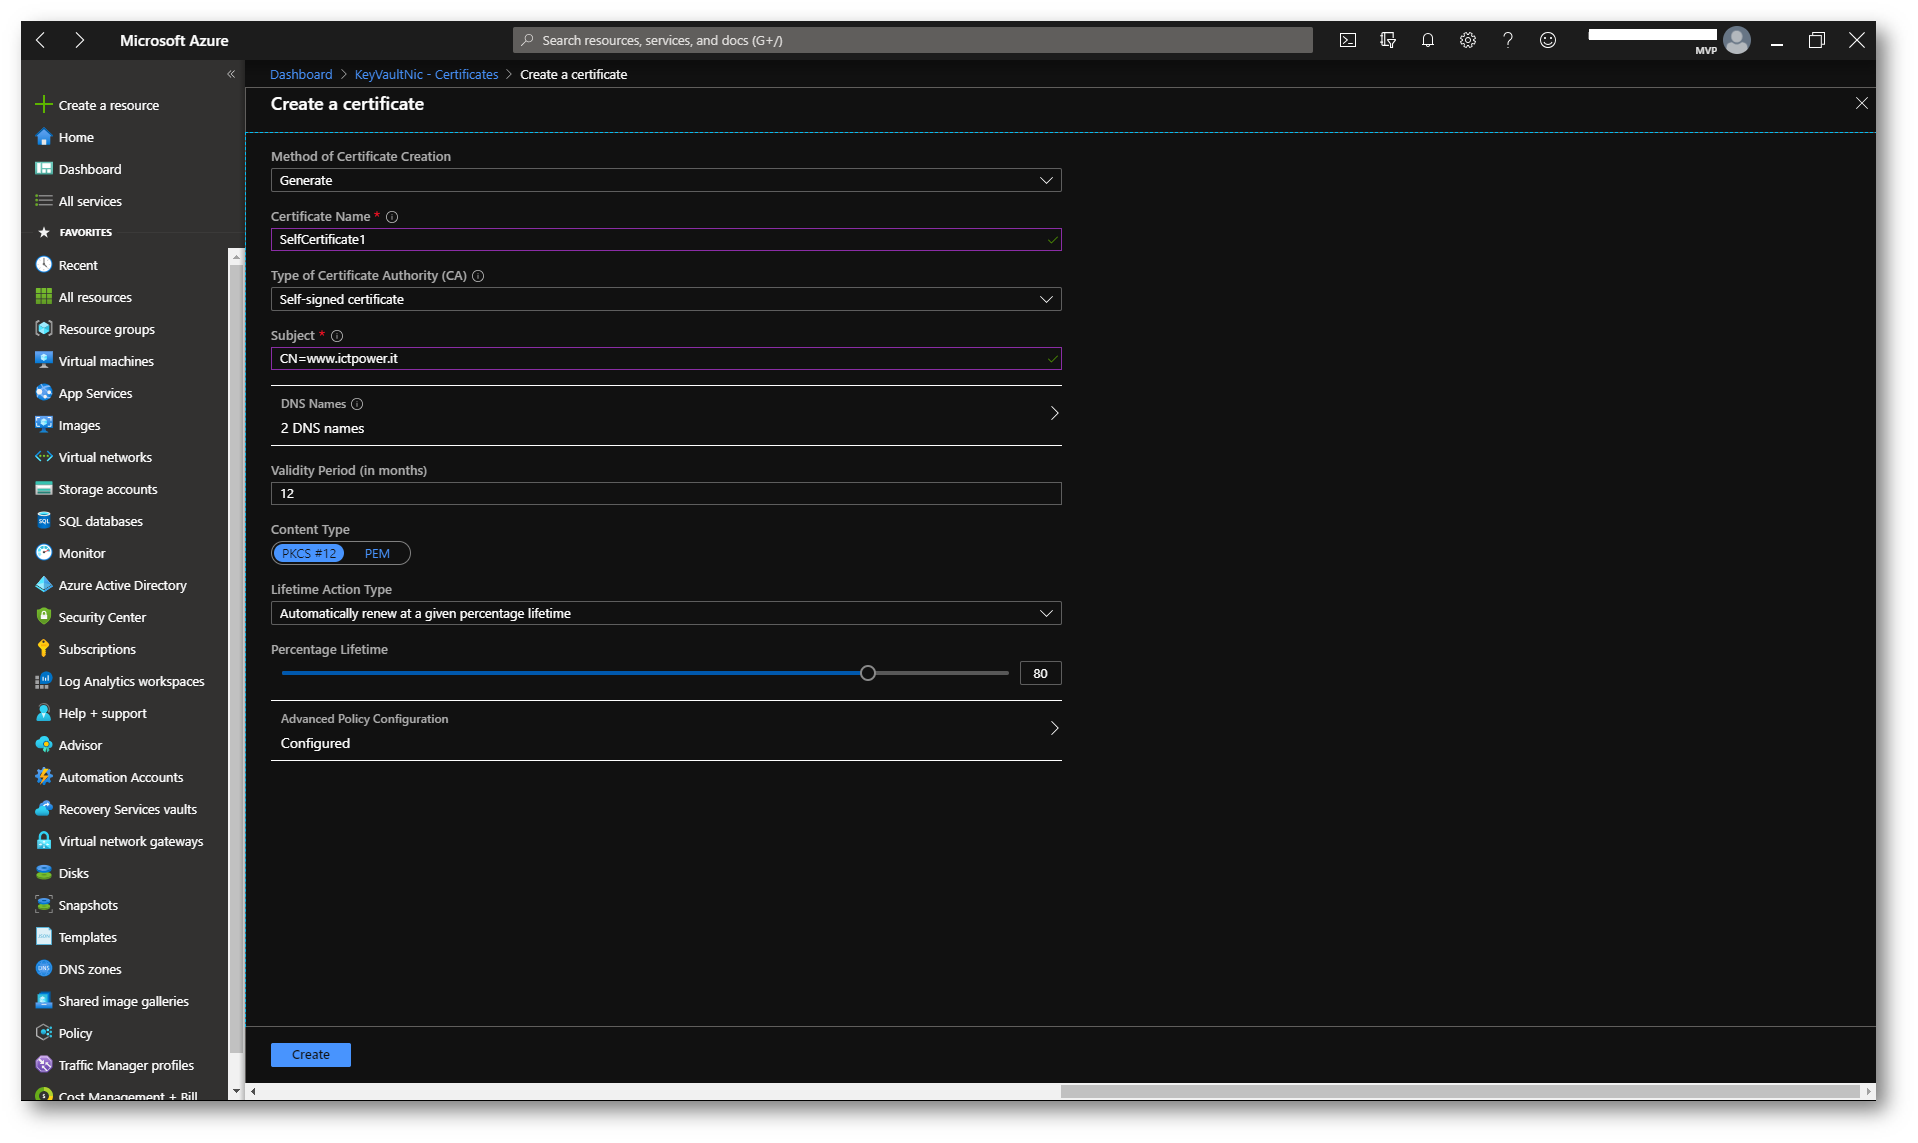Click the Subscriptions key icon
Viewport: 1918px width, 1143px height.
pos(44,648)
